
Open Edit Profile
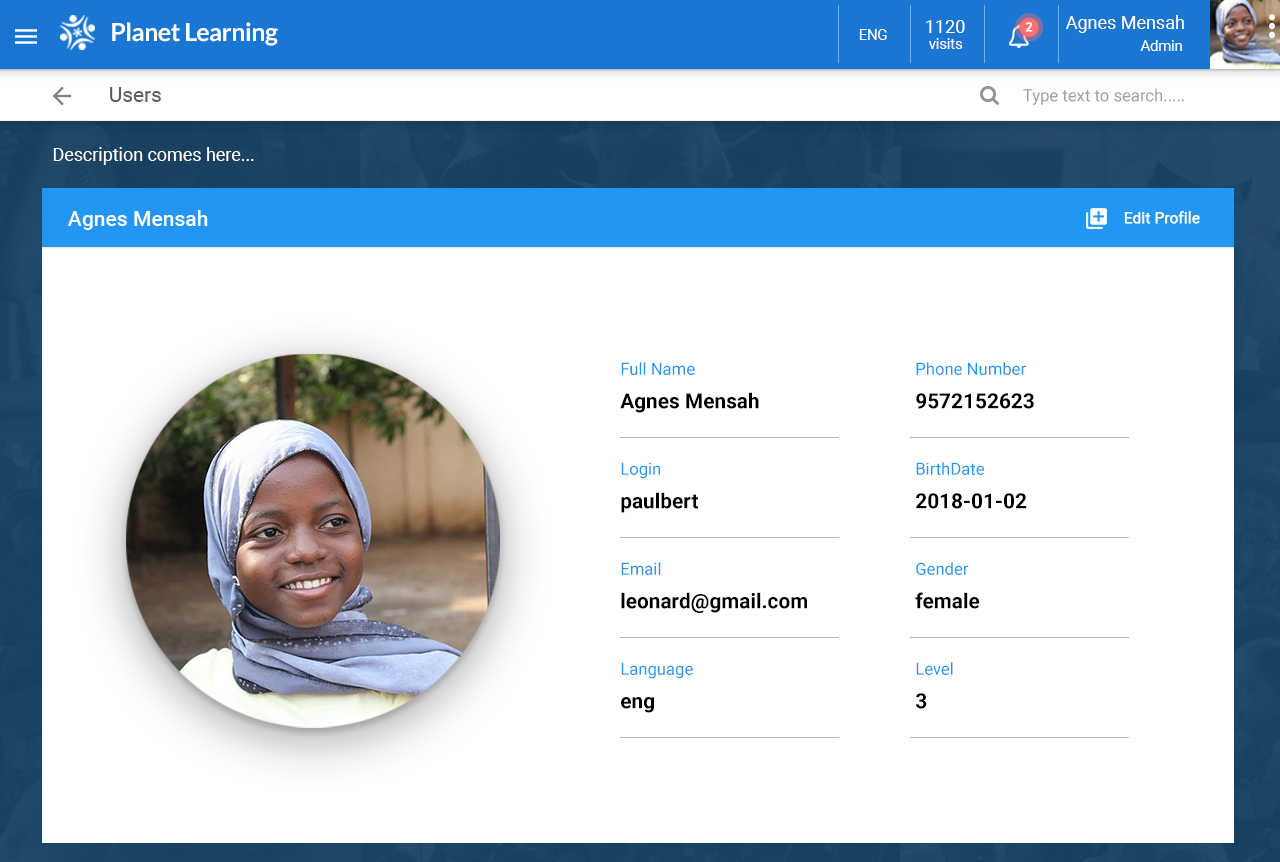tap(1162, 218)
